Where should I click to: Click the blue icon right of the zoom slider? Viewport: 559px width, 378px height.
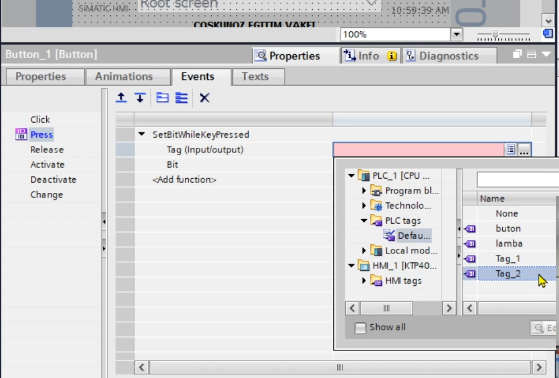[x=548, y=34]
